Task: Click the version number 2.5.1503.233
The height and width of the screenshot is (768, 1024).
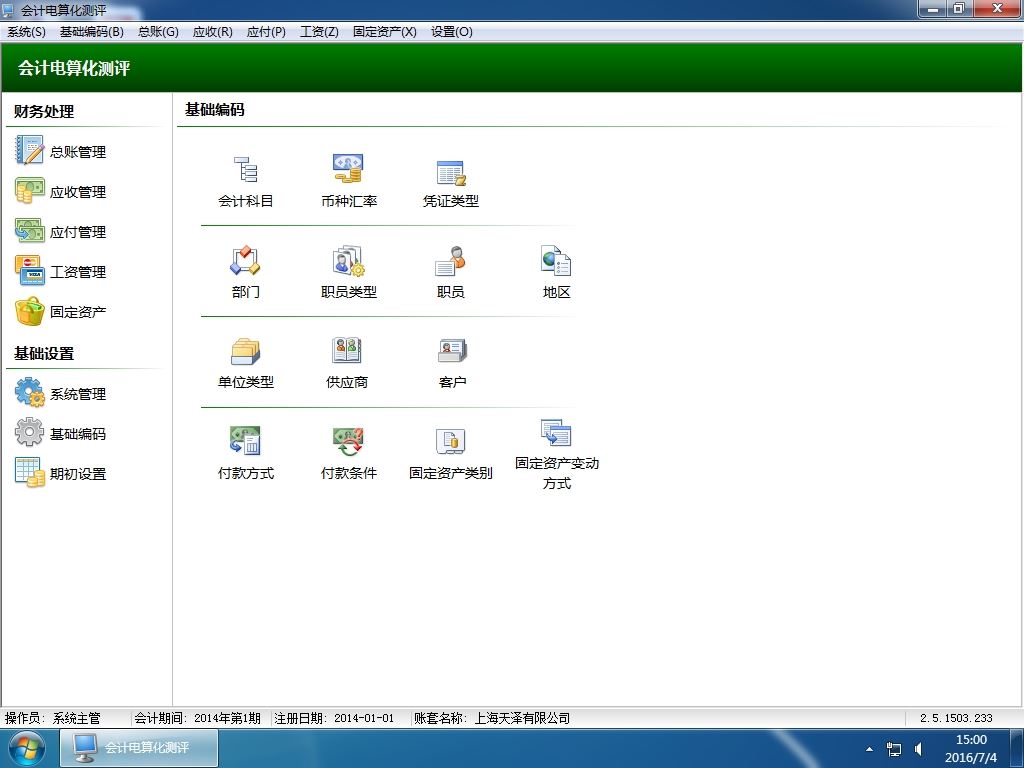Action: tap(956, 718)
